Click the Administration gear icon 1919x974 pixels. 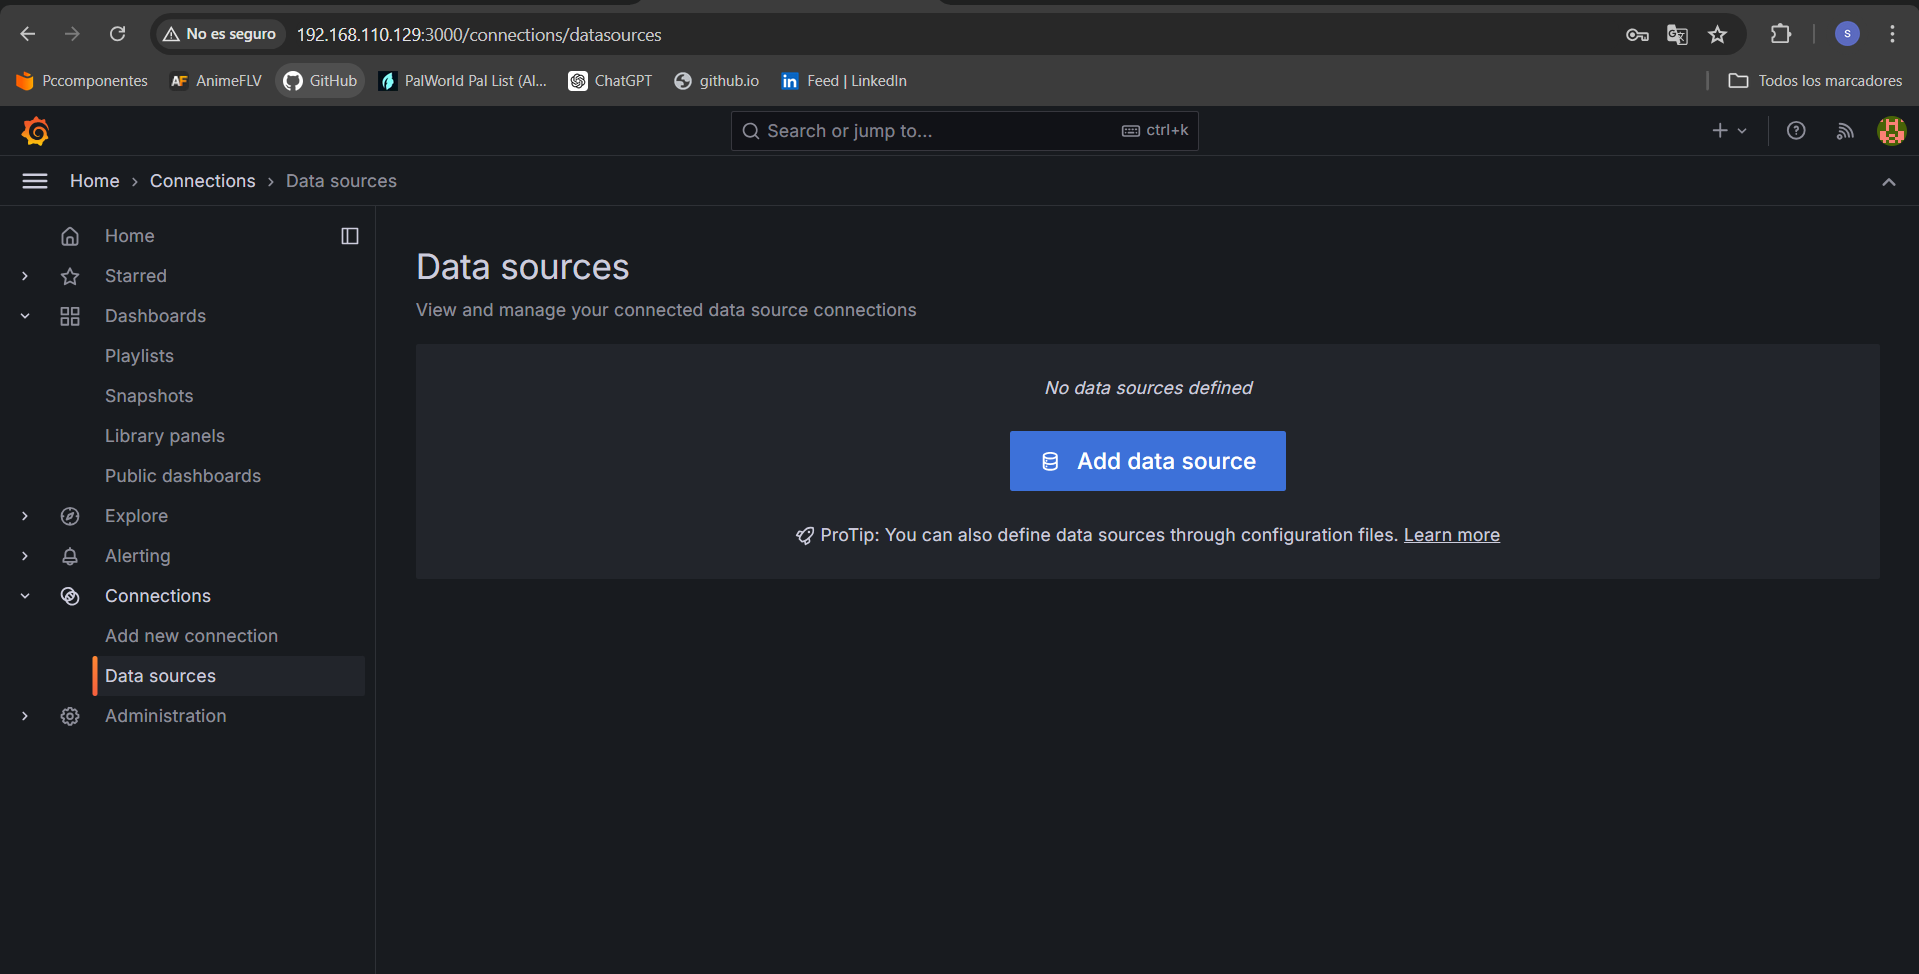pos(69,715)
